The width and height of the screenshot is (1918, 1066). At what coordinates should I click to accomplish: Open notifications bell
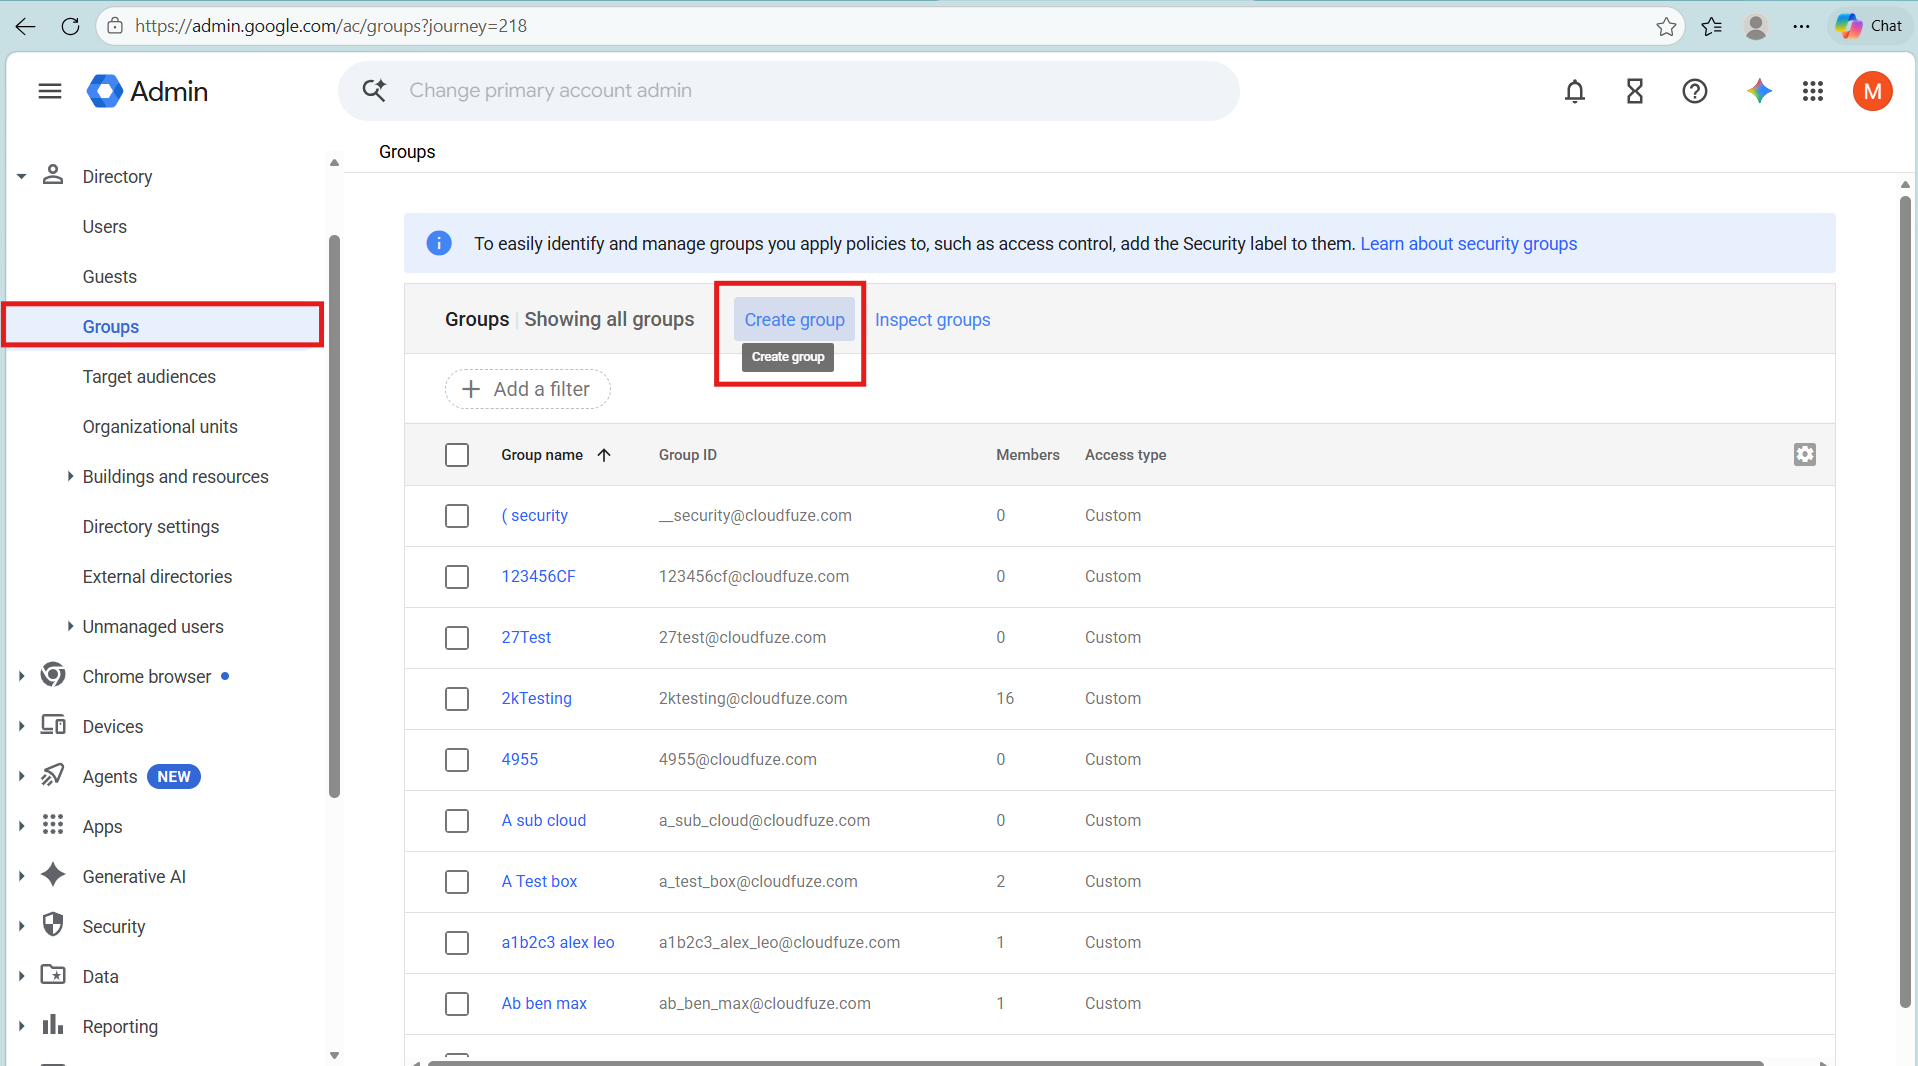[x=1575, y=91]
